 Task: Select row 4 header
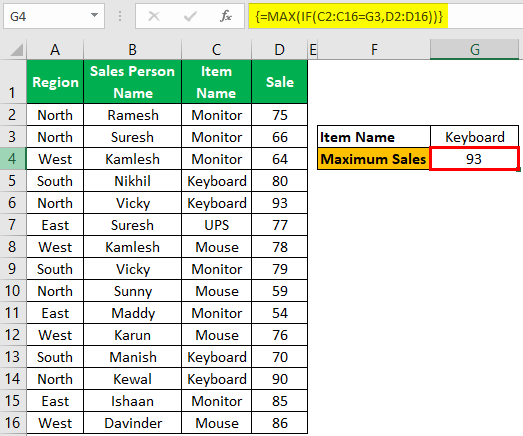click(x=13, y=159)
